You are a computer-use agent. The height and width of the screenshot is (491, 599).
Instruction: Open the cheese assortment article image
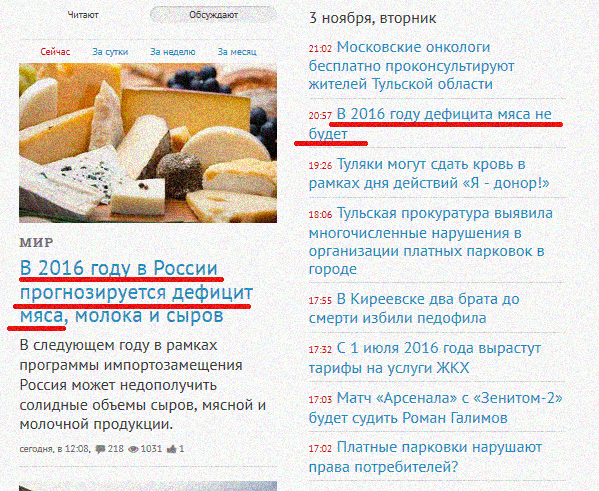(x=148, y=143)
